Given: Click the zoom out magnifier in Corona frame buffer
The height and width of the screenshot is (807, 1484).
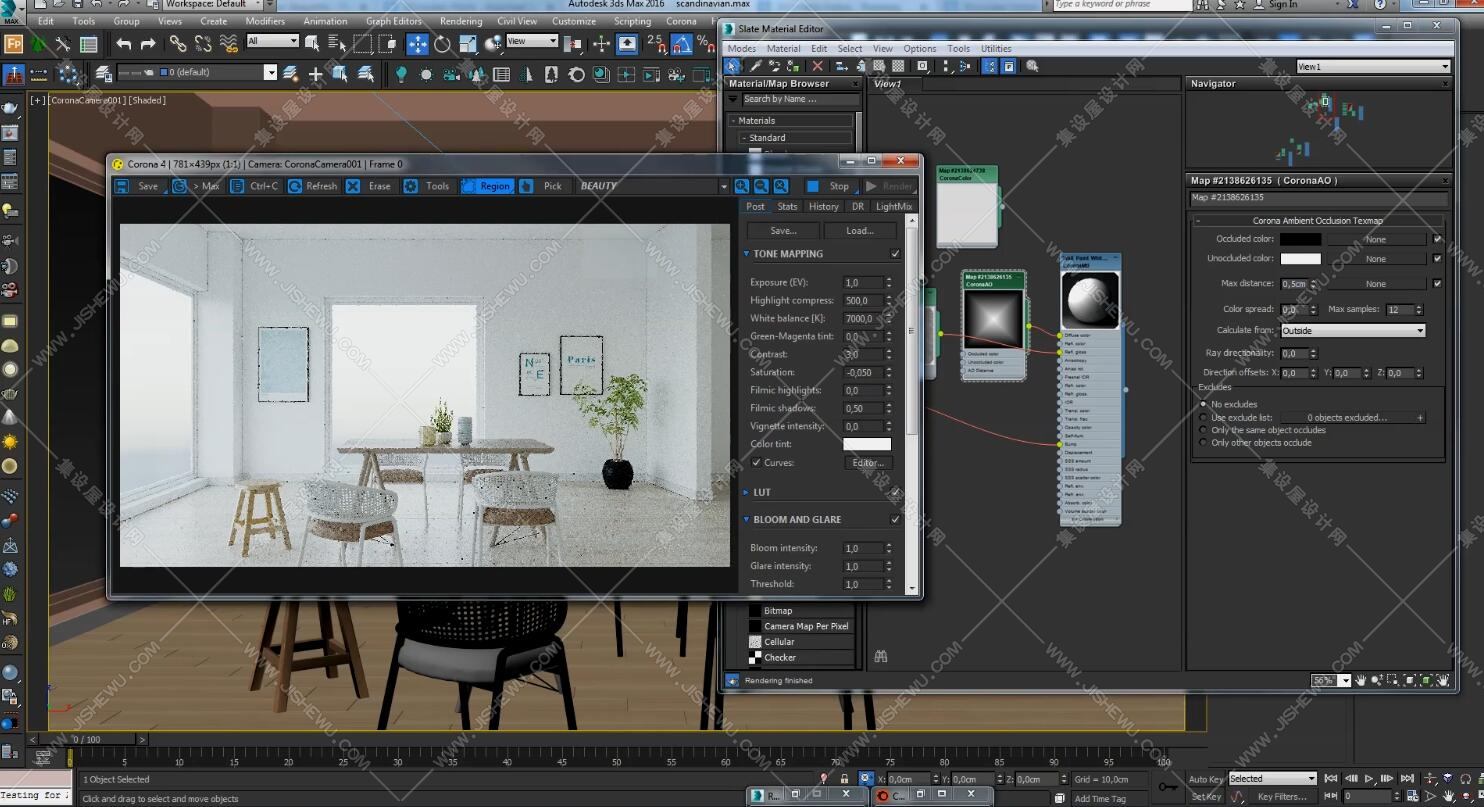Looking at the screenshot, I should (x=761, y=186).
